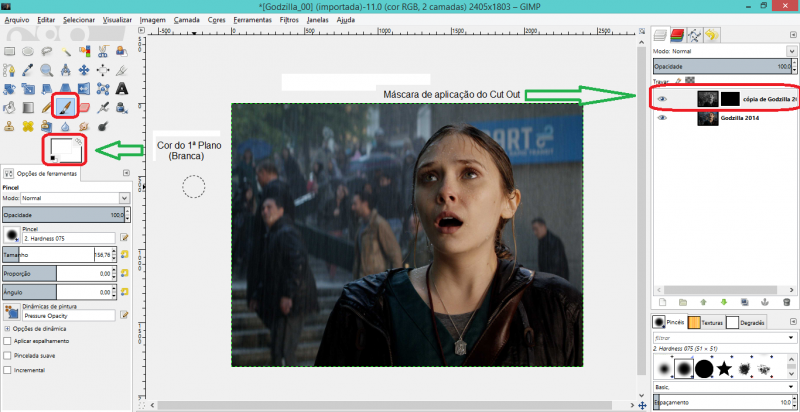Open the Filtros menu
Image resolution: width=800 pixels, height=412 pixels.
[x=289, y=19]
